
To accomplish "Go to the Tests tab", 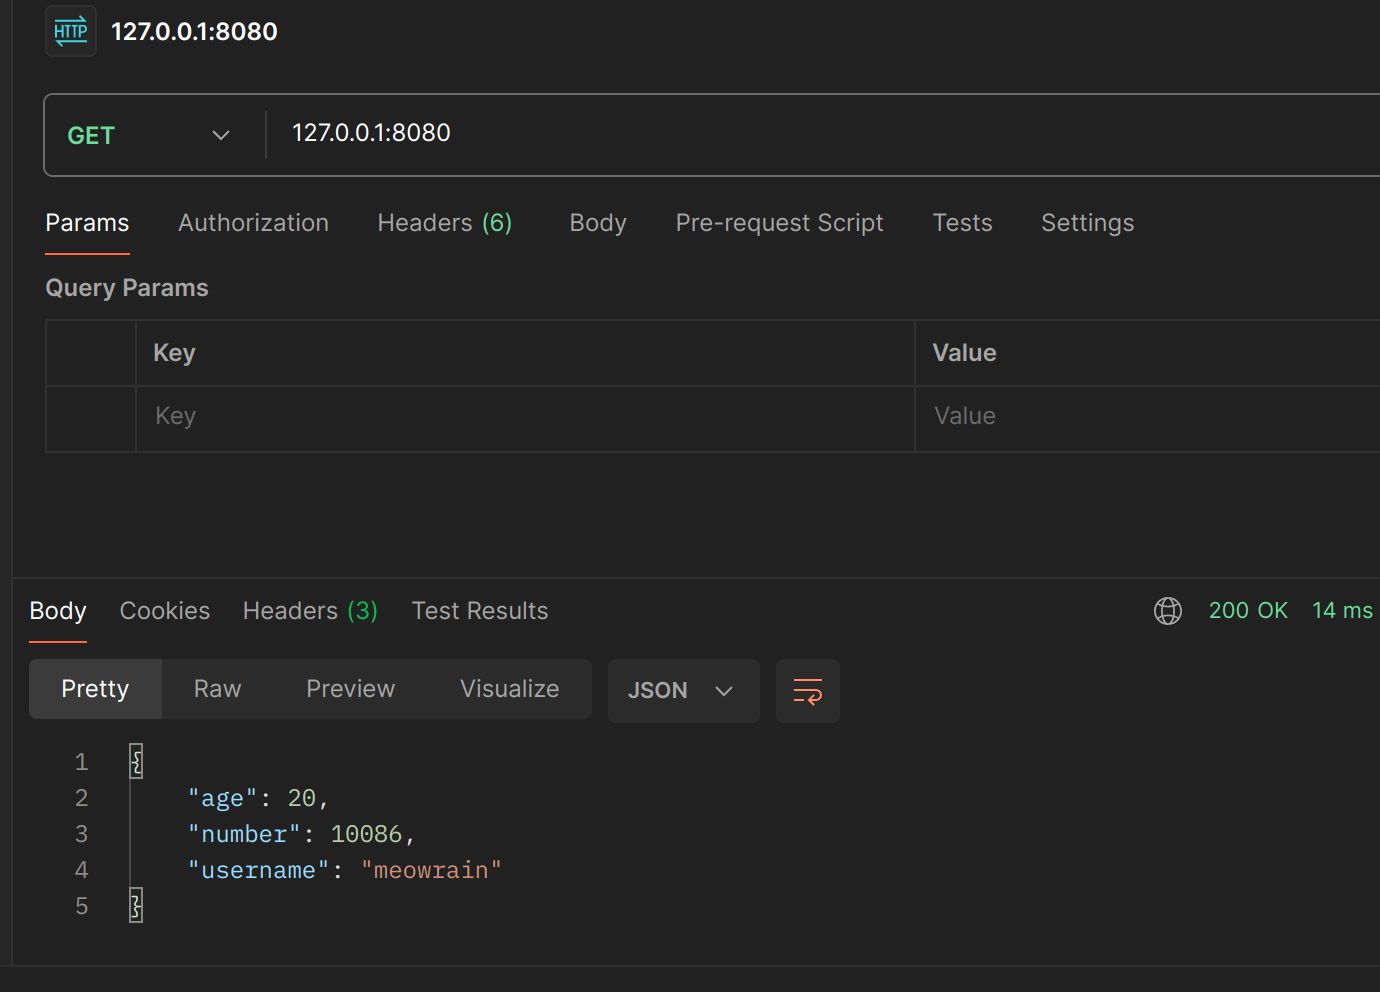I will tap(962, 223).
